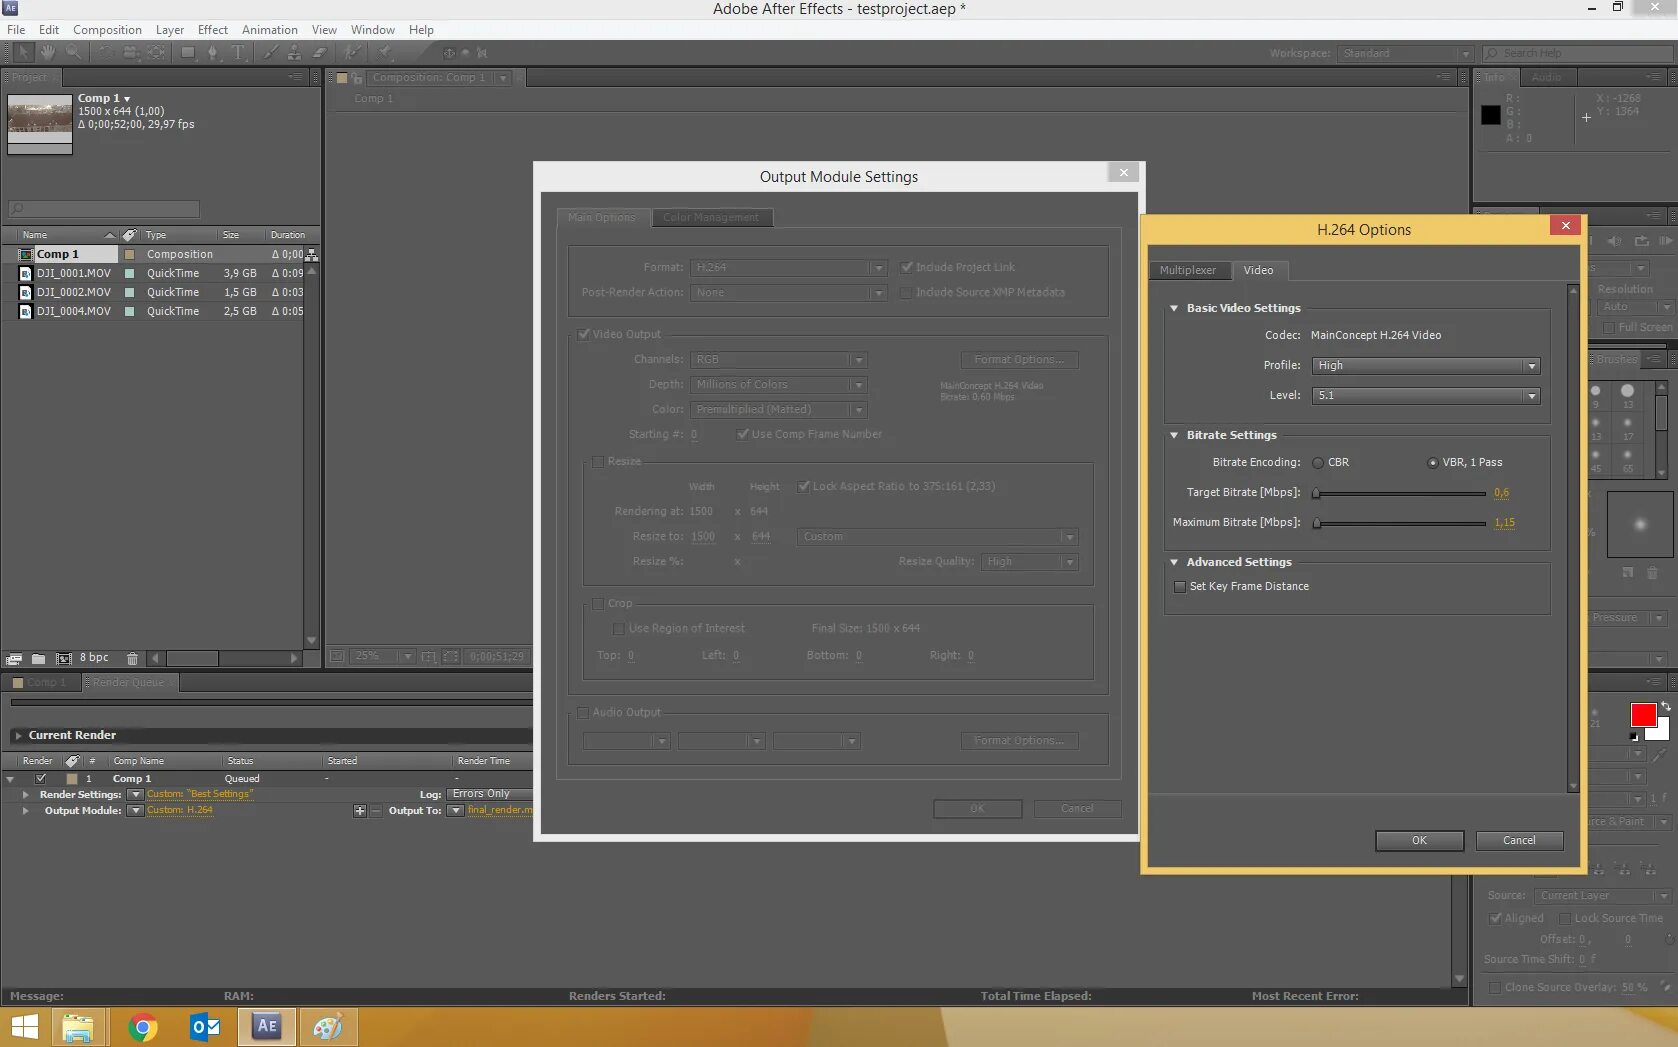Click the swap foreground/background colors icon

click(x=1666, y=706)
